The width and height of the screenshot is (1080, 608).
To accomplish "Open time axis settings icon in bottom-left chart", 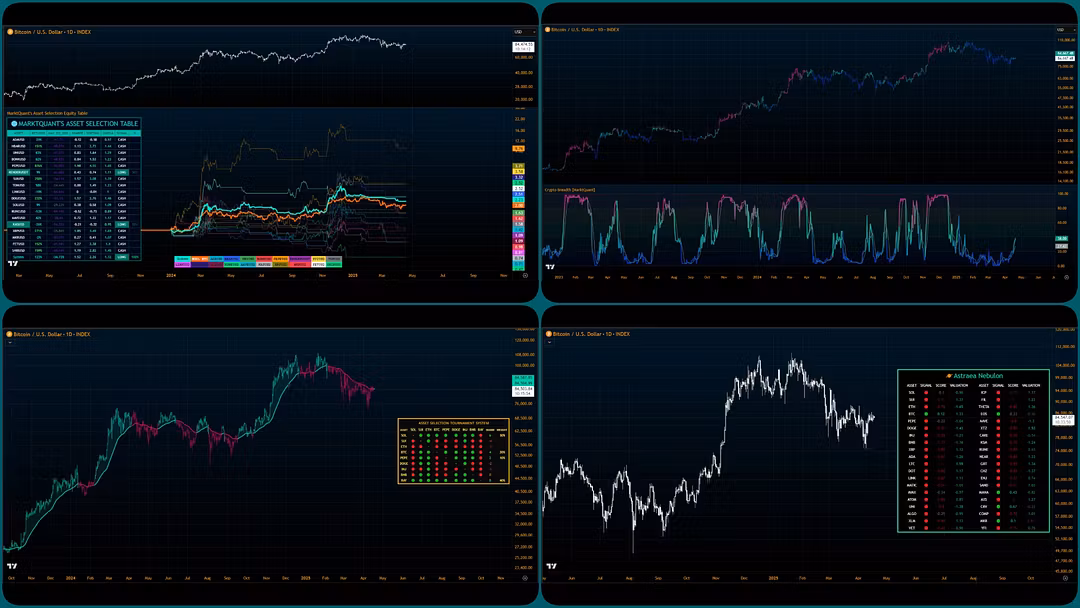I will (525, 578).
